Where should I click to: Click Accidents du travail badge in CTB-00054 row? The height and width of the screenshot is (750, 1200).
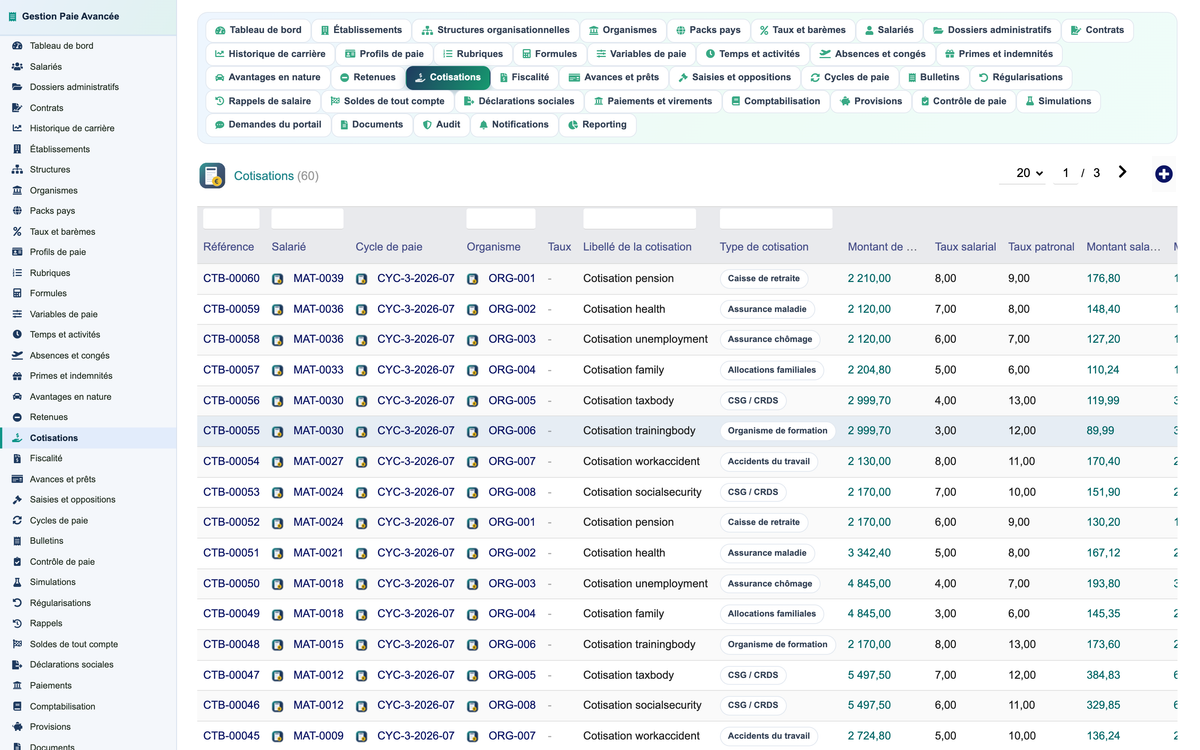point(769,462)
